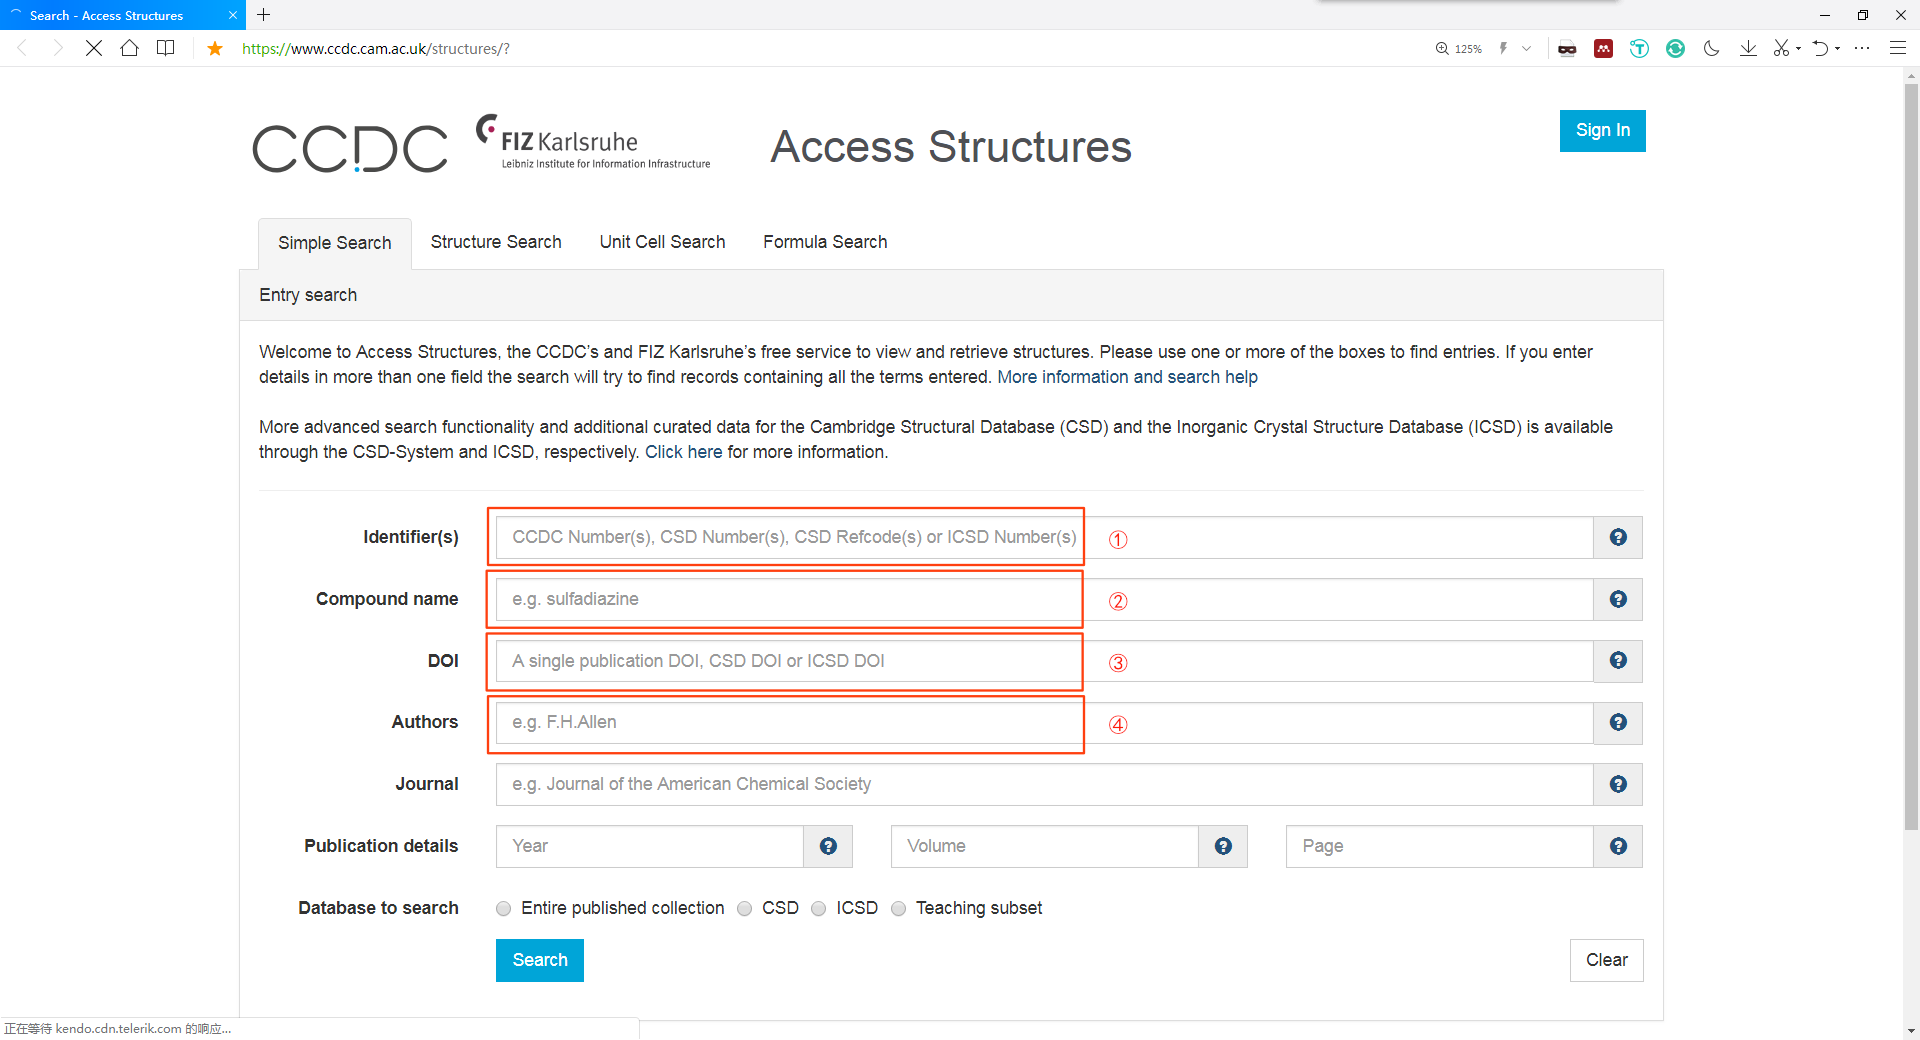1920x1040 pixels.
Task: Toggle bookmark star in address bar
Action: pos(215,48)
